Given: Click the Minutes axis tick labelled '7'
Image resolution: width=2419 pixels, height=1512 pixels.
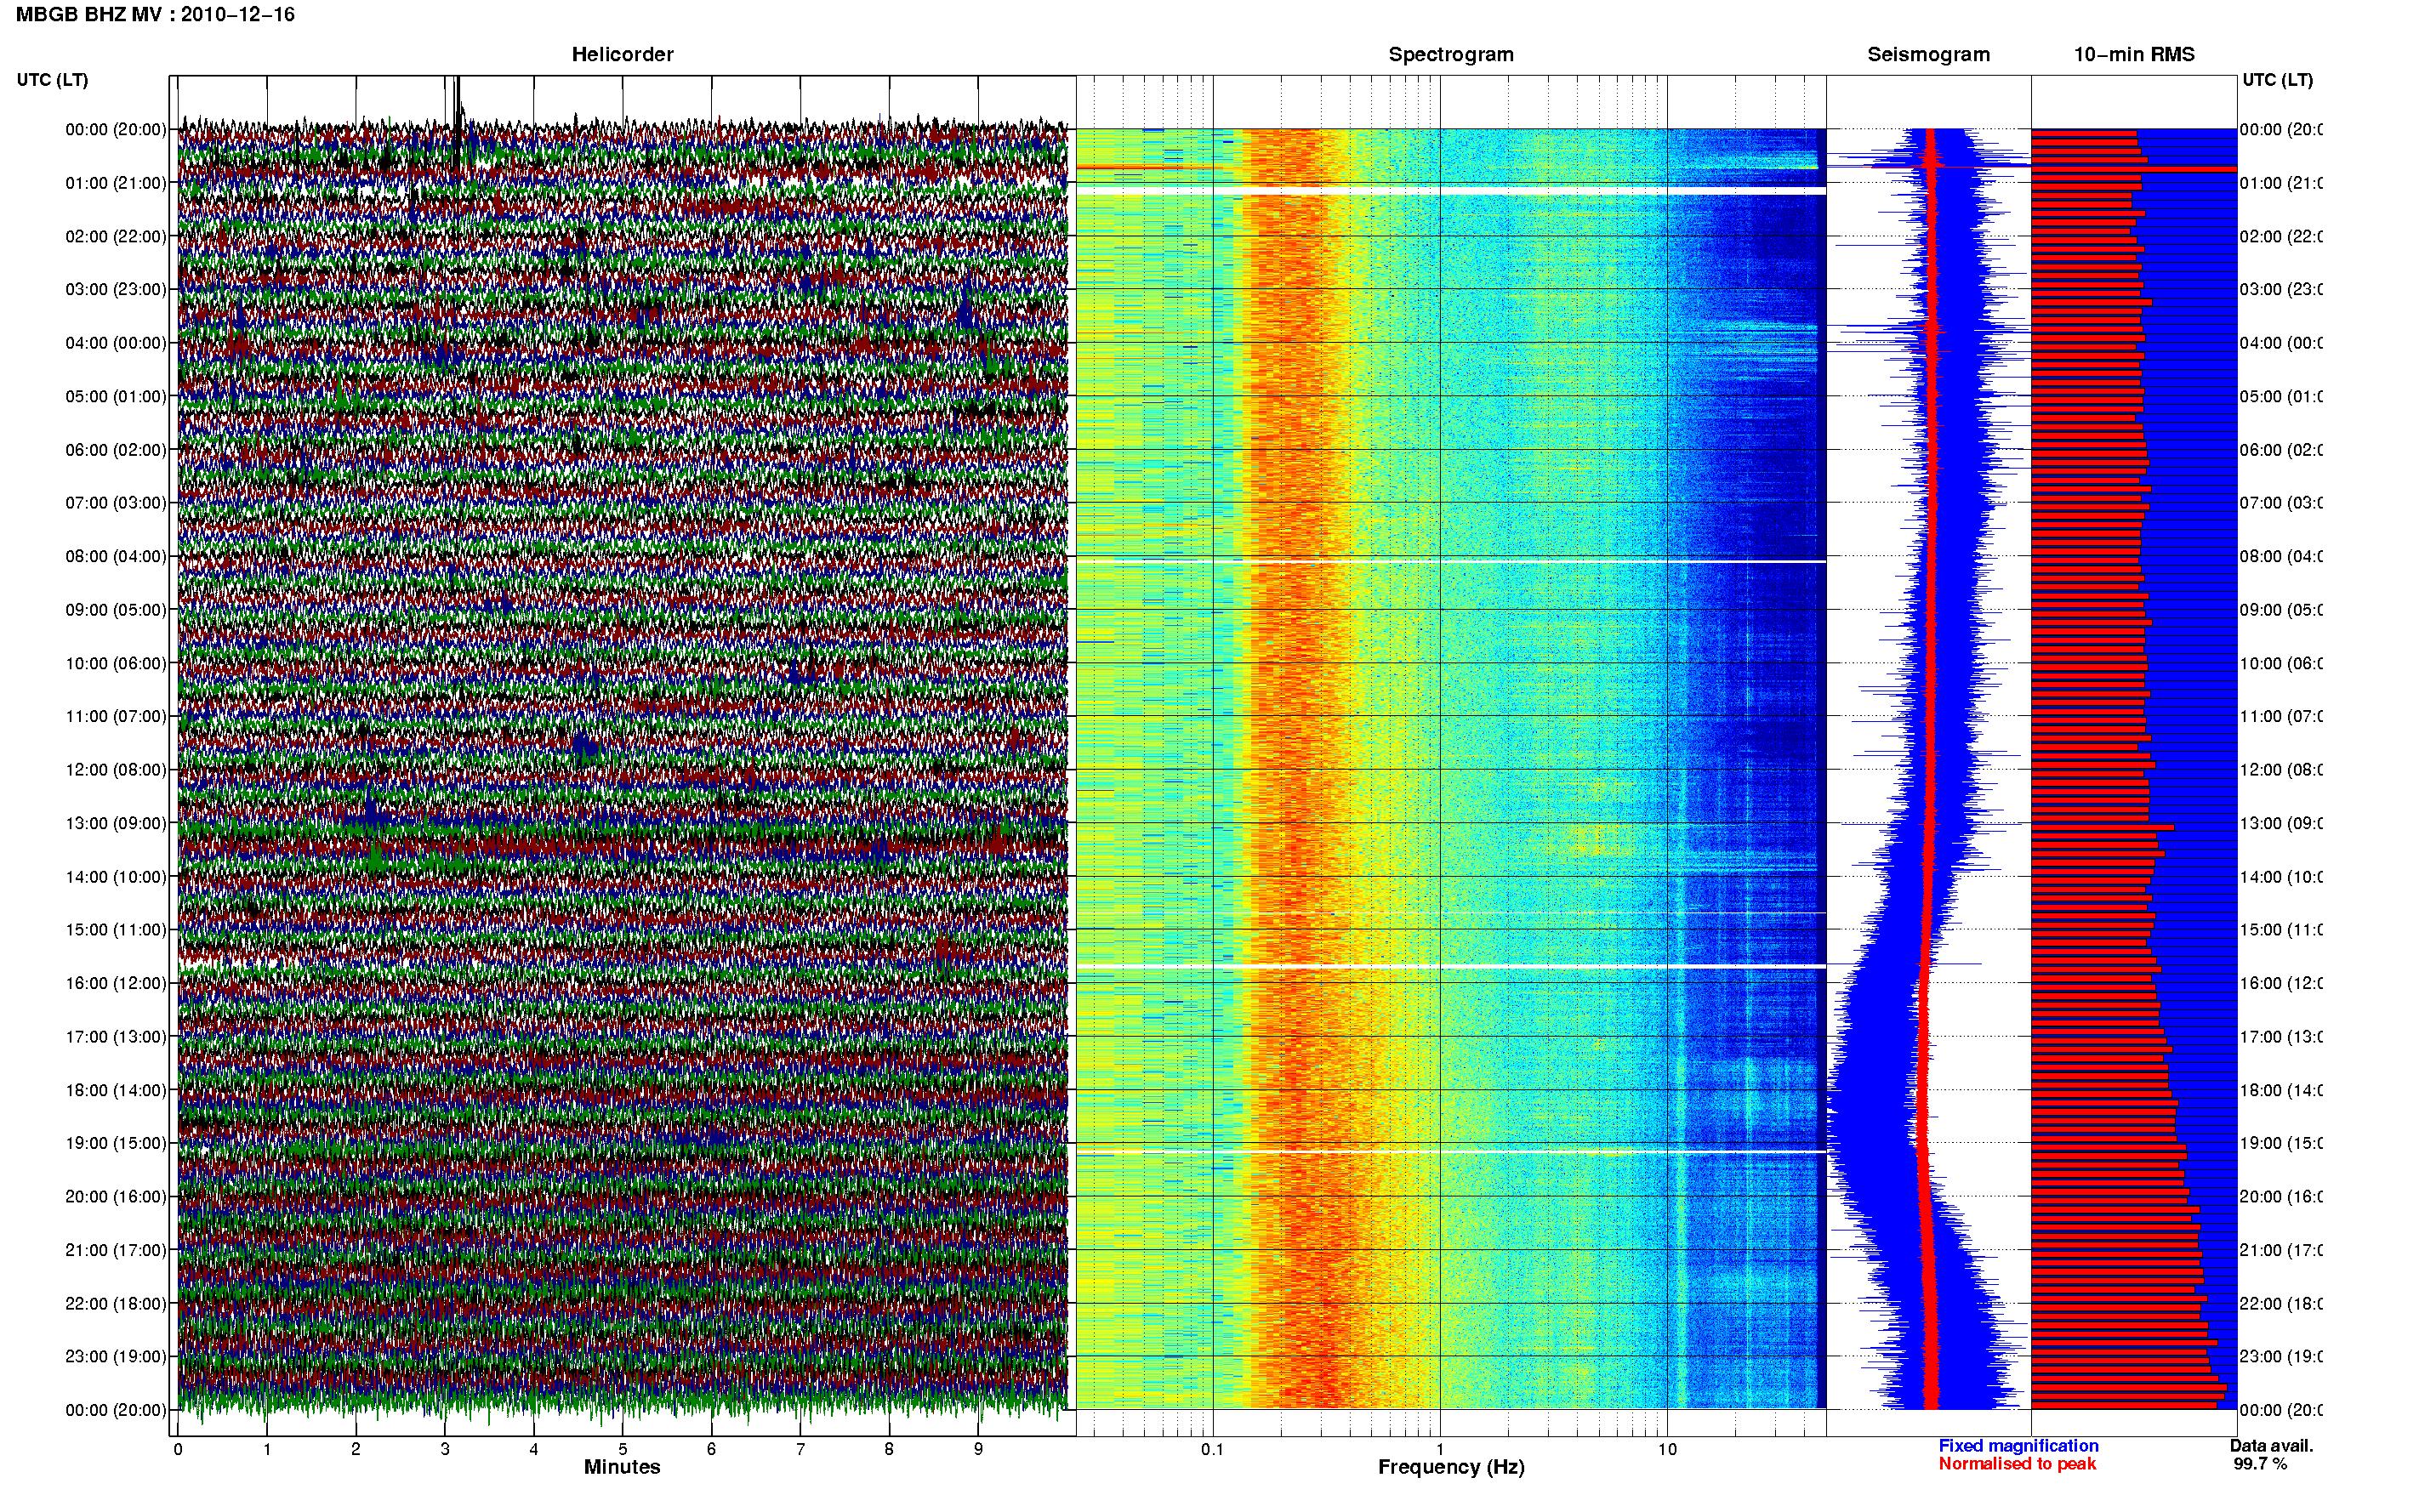Looking at the screenshot, I should click(x=800, y=1449).
